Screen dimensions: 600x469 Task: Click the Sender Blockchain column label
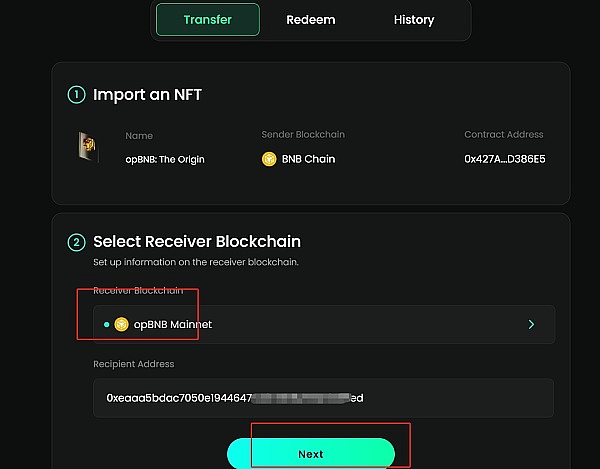303,135
